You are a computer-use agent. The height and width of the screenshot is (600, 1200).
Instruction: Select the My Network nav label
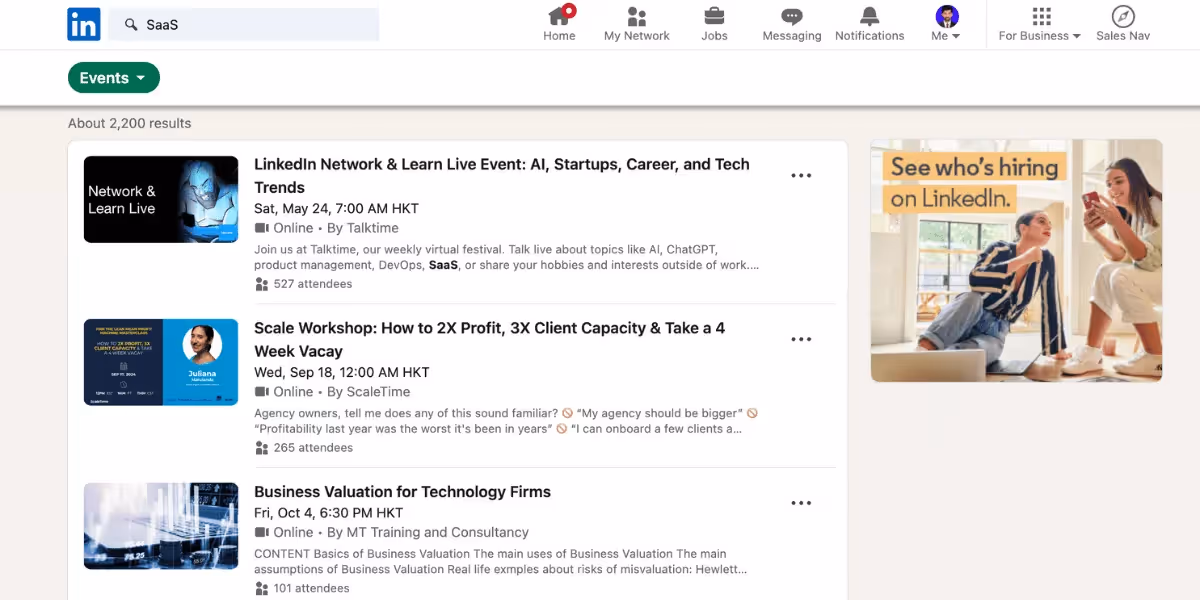[637, 36]
